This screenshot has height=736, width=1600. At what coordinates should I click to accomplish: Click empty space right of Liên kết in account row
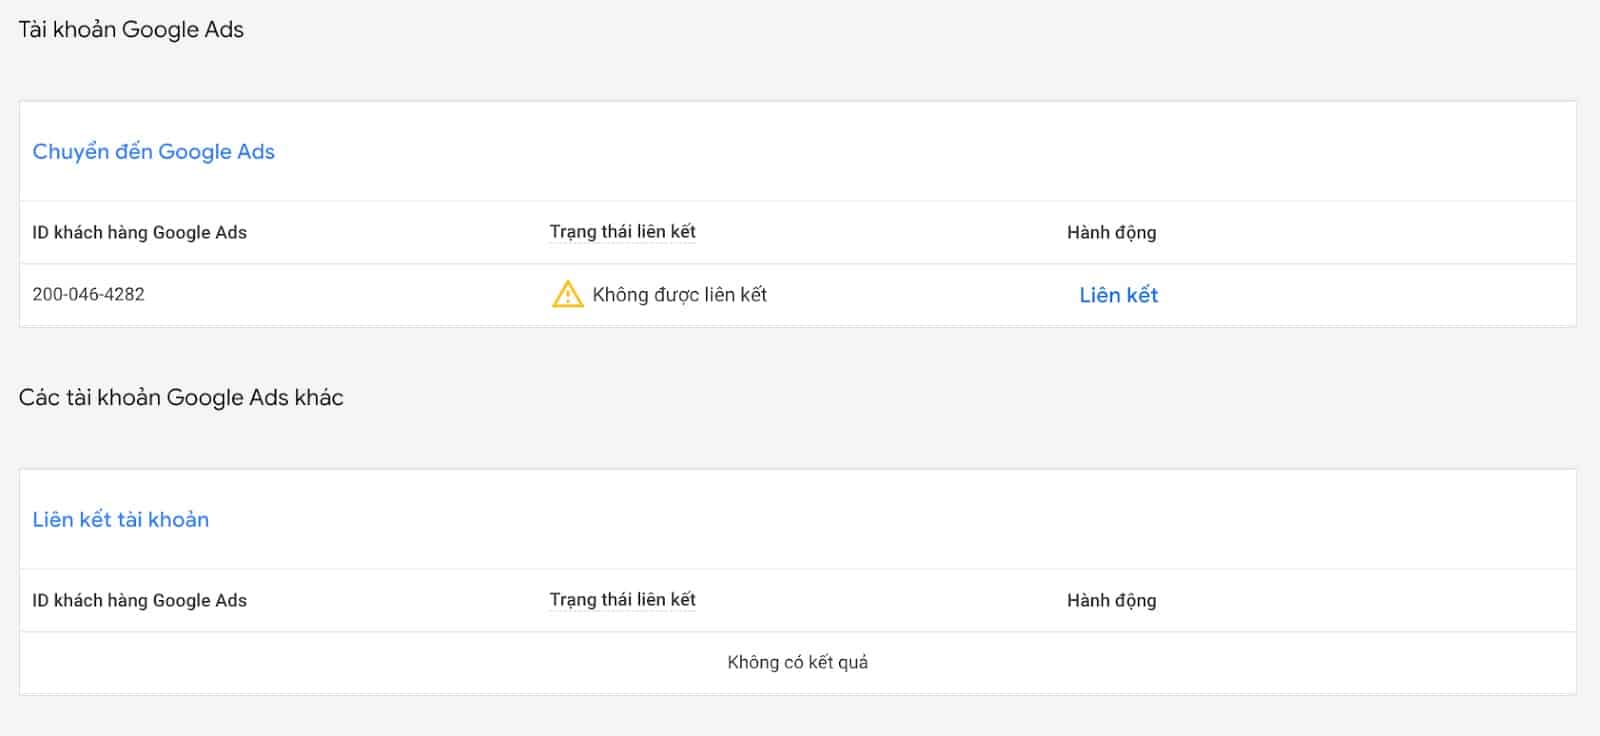1380,295
